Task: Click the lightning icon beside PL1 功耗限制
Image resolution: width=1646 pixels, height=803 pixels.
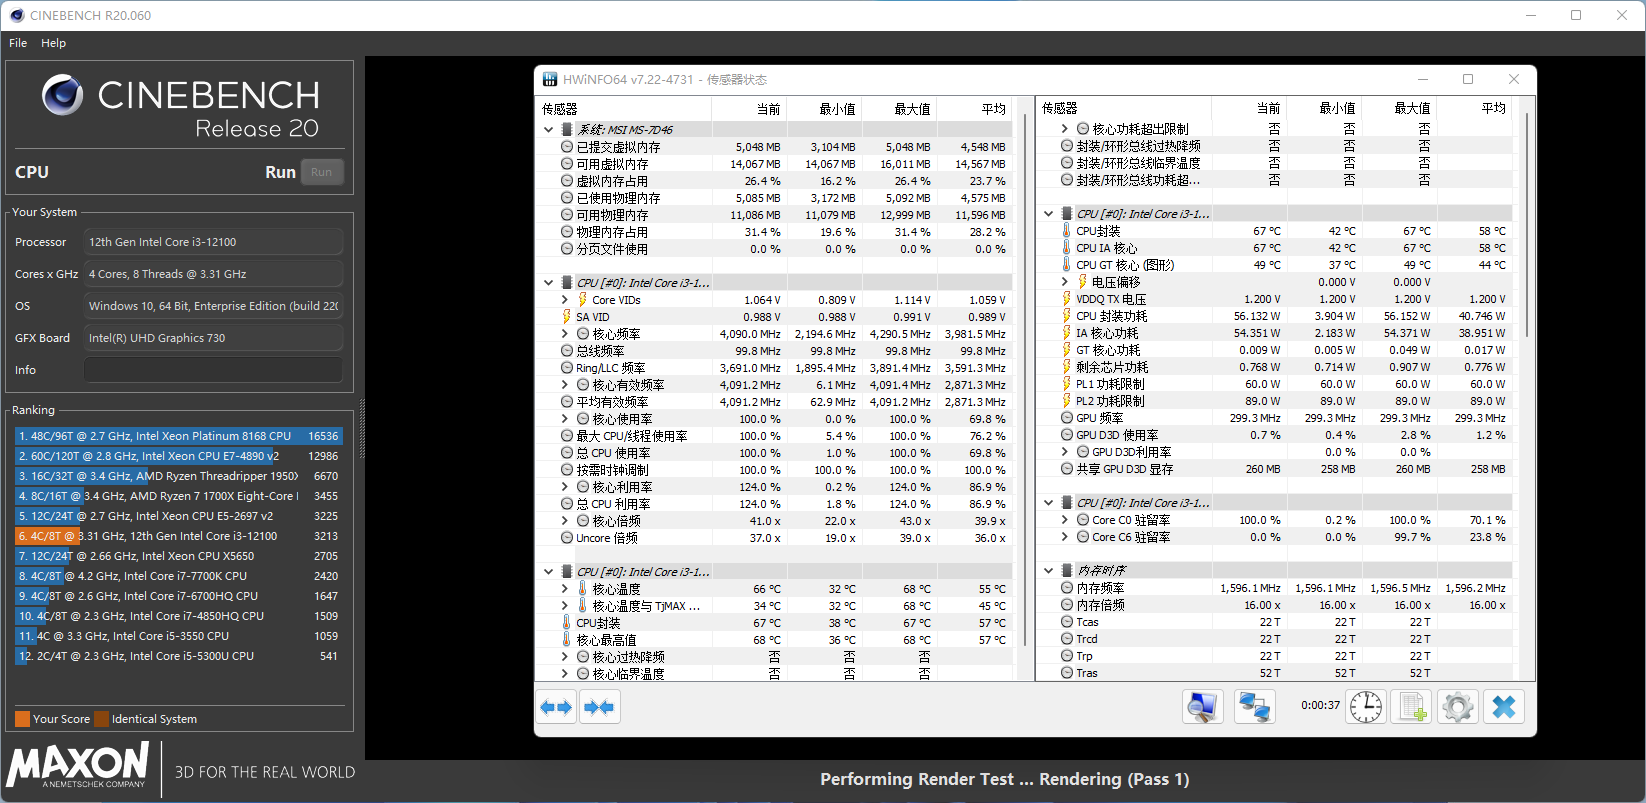Action: tap(1067, 384)
